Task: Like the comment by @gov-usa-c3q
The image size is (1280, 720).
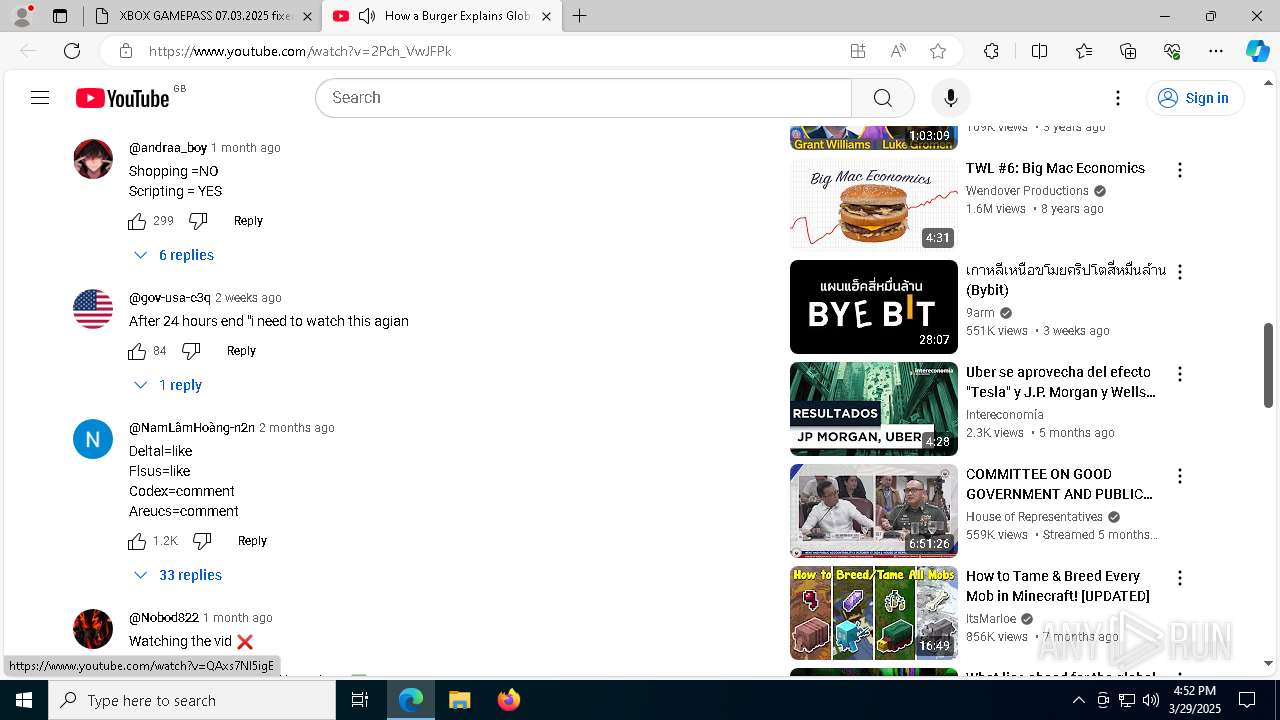Action: pyautogui.click(x=137, y=351)
